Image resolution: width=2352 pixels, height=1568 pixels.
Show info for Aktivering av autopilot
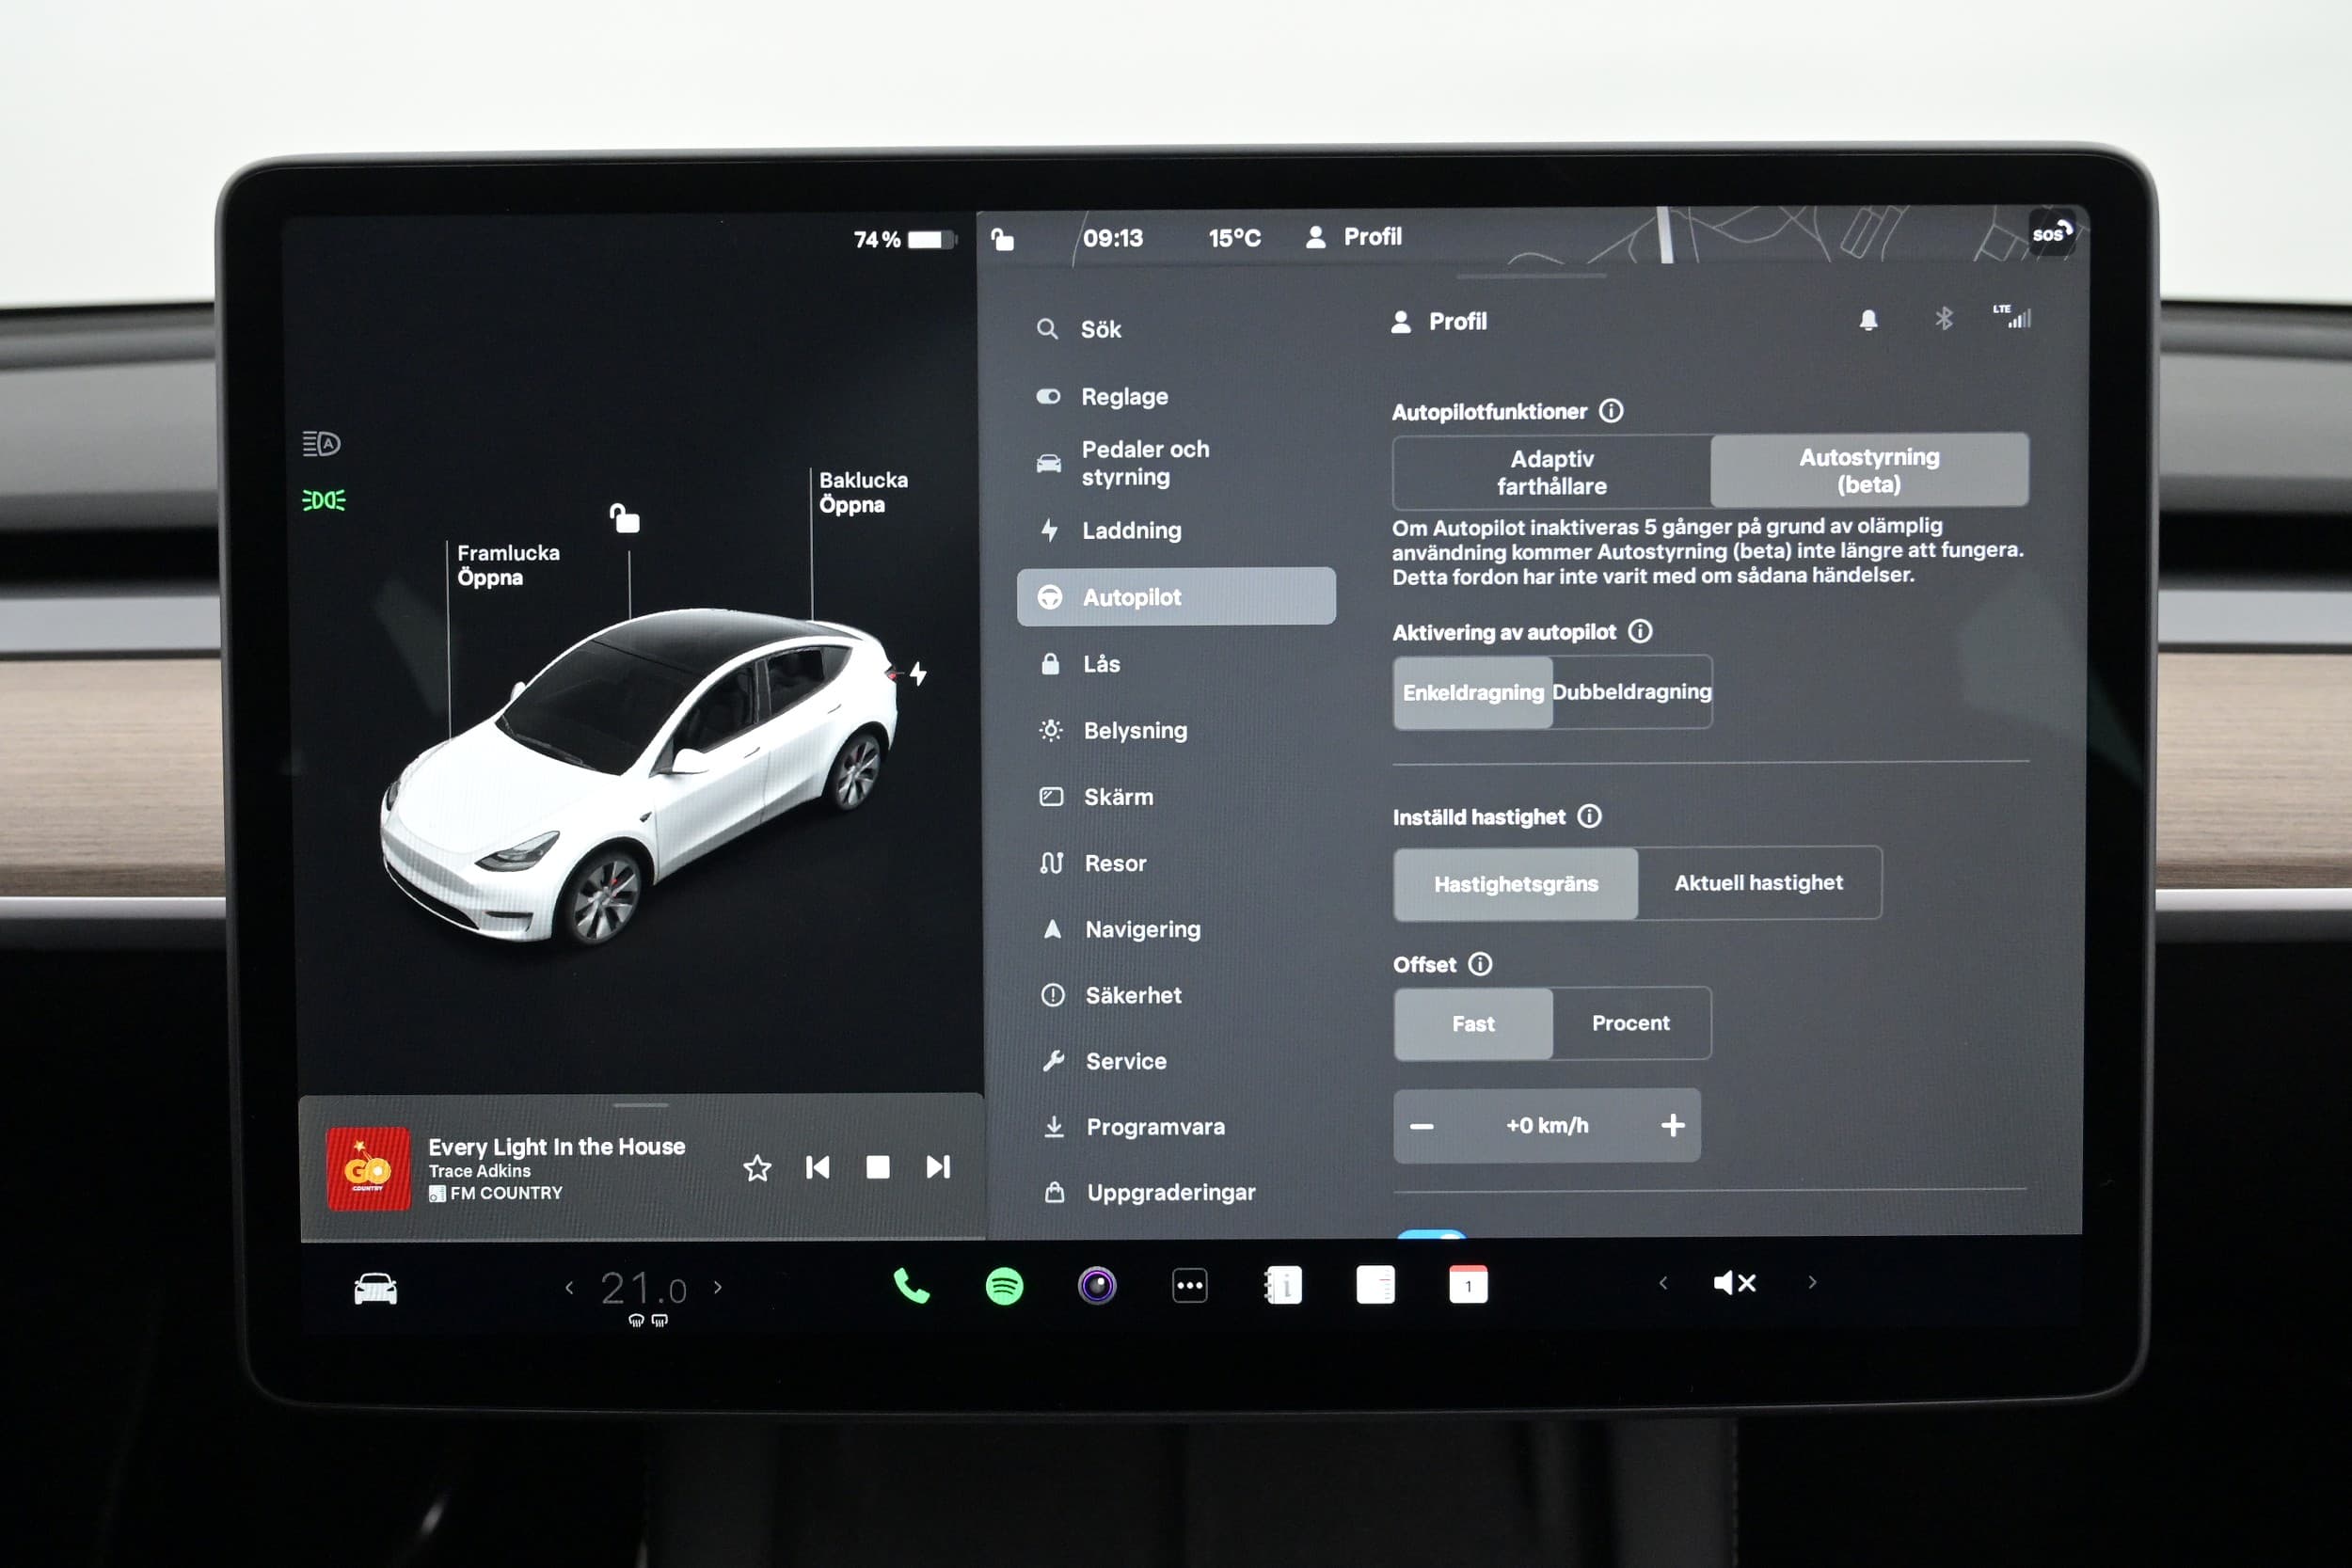(x=1640, y=631)
